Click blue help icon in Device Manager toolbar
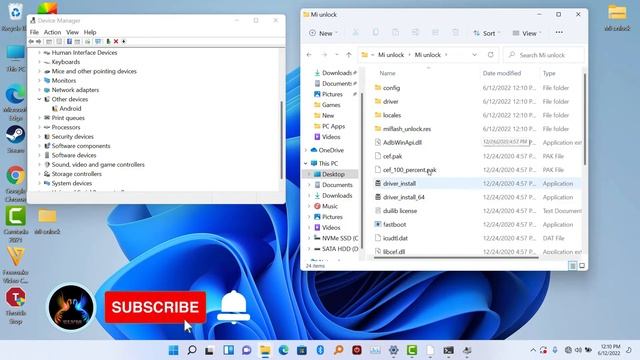The image size is (640, 360). (69, 42)
